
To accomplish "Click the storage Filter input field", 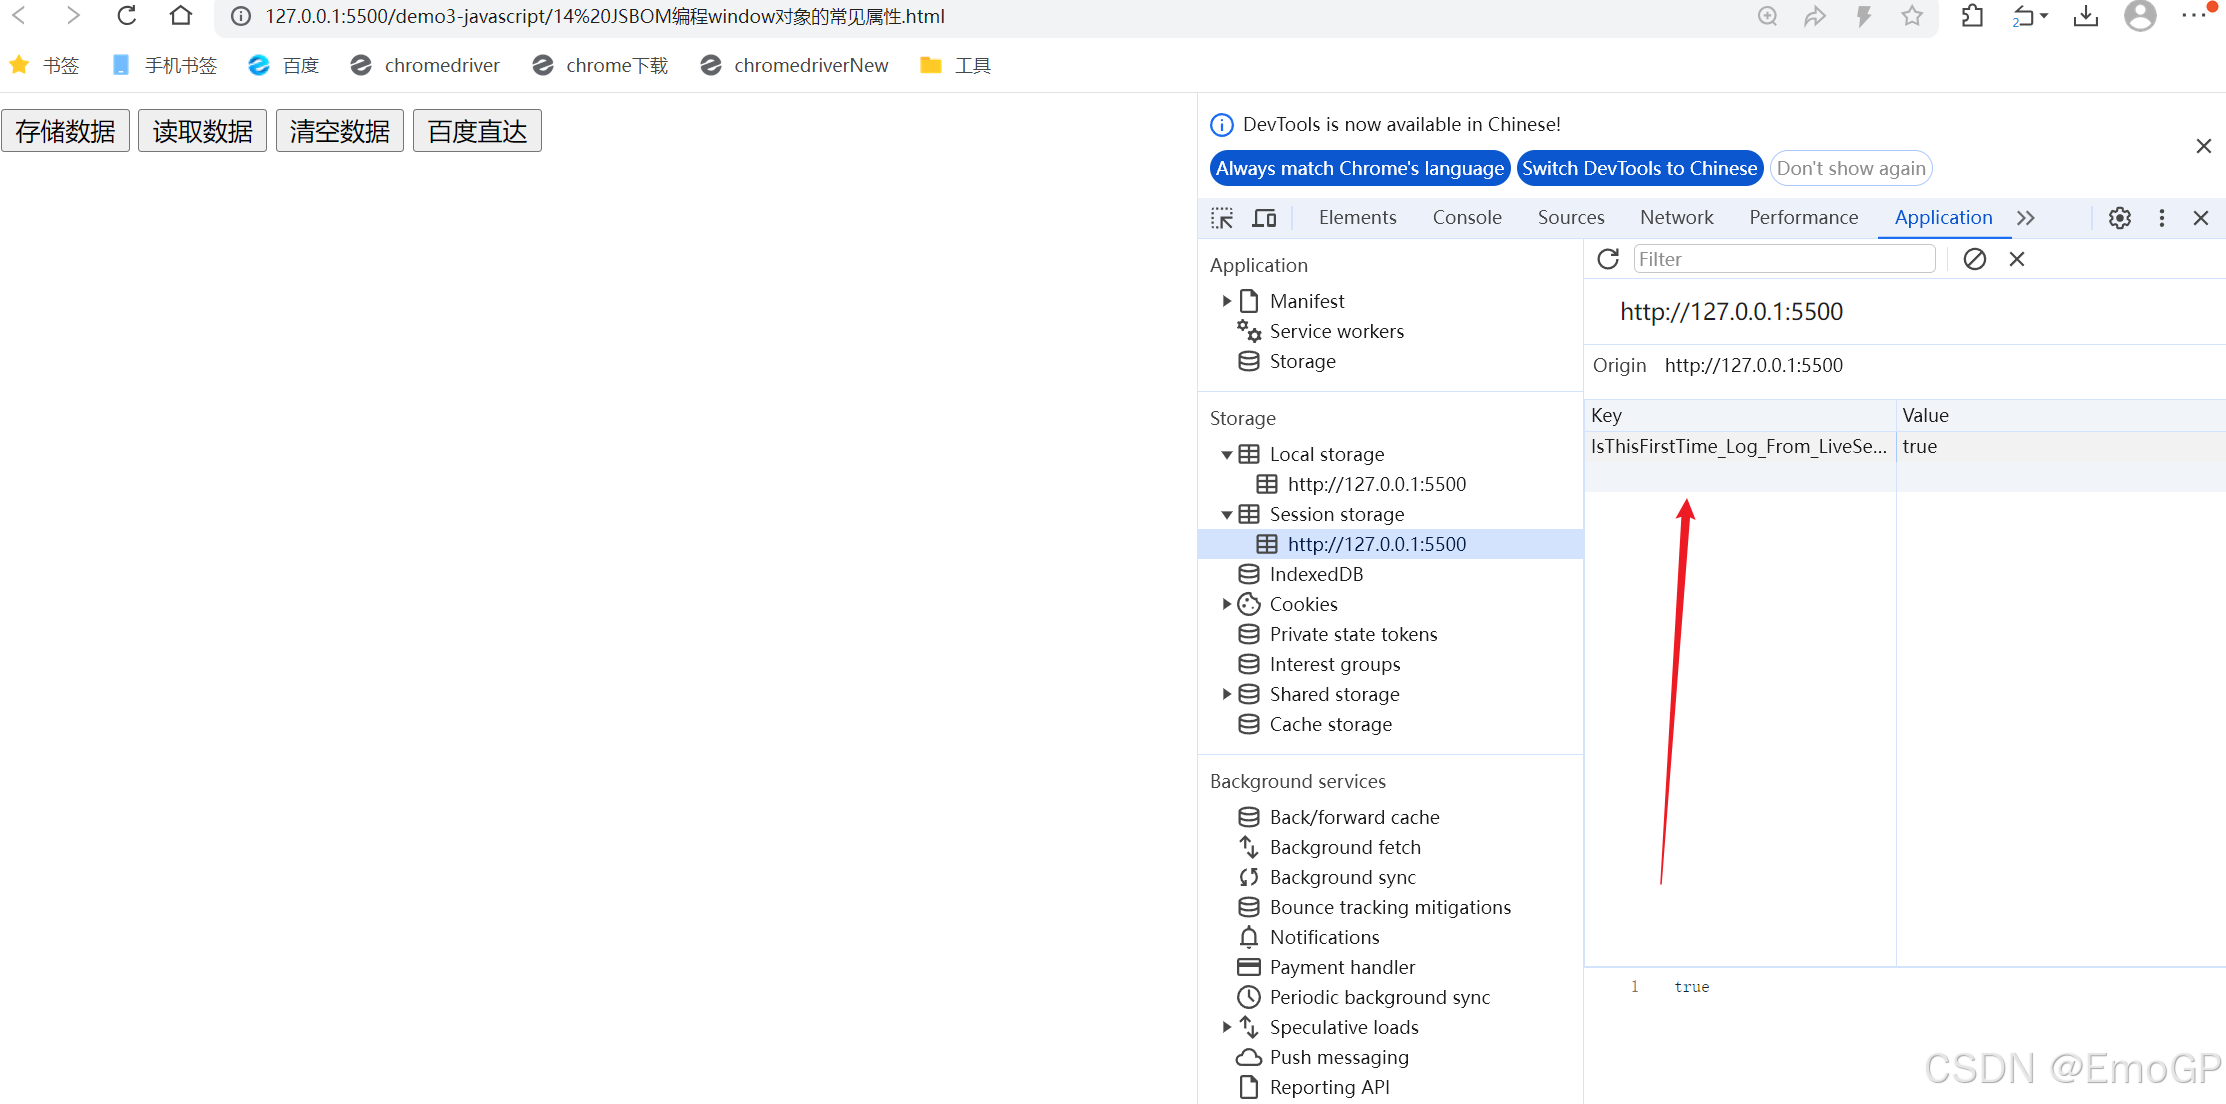I will pos(1783,259).
